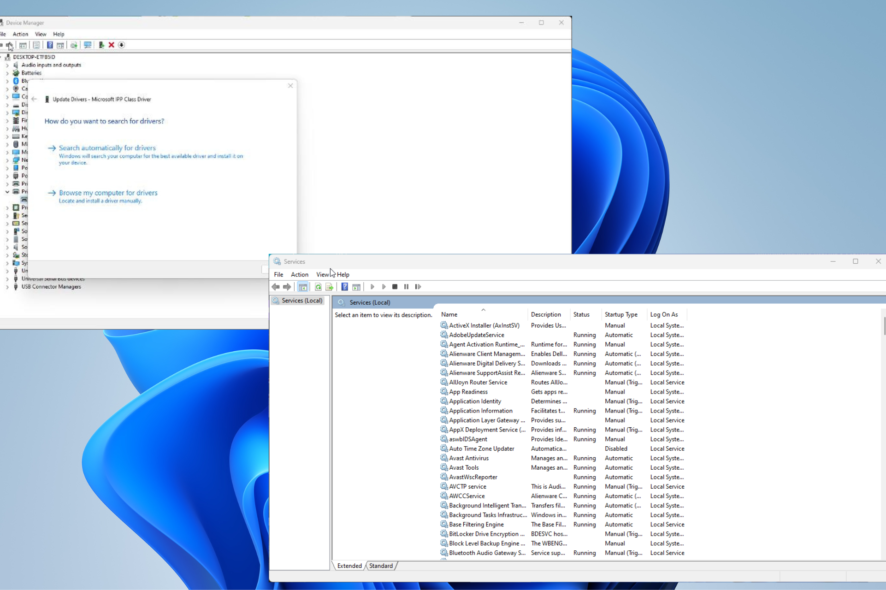Click the blue Help icon in Device Manager
The width and height of the screenshot is (886, 590).
tap(50, 45)
